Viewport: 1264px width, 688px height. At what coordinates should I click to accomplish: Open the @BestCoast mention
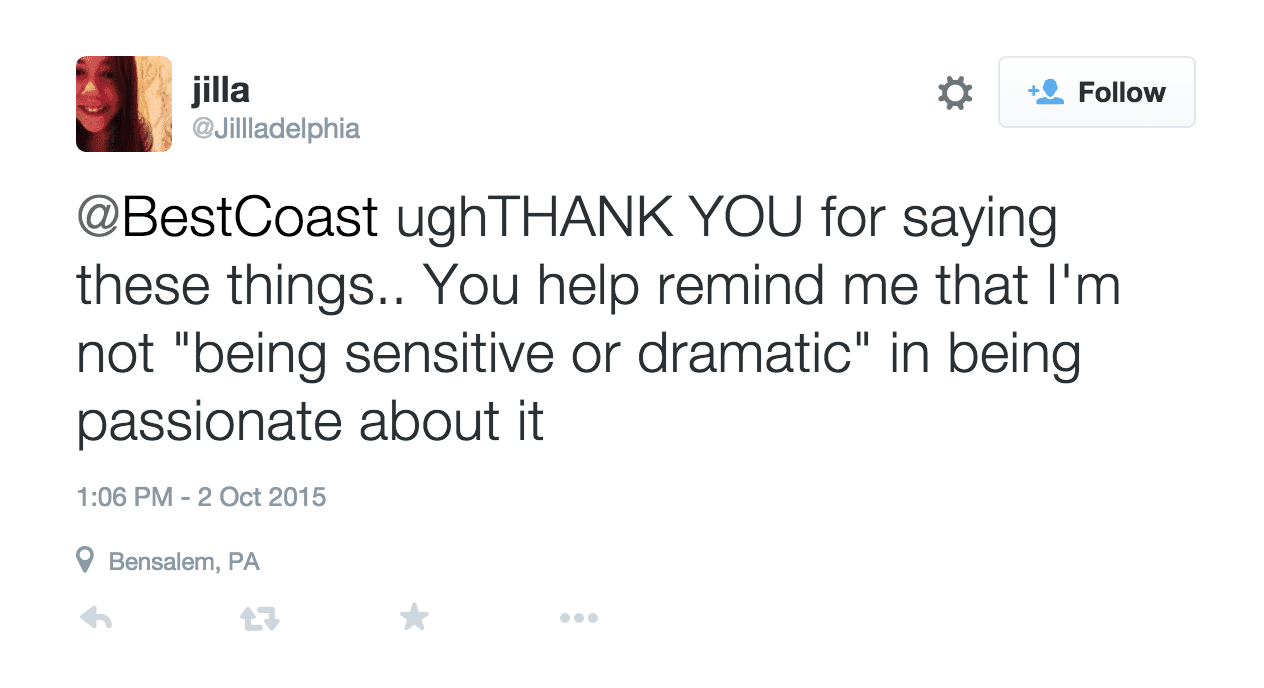click(x=225, y=218)
